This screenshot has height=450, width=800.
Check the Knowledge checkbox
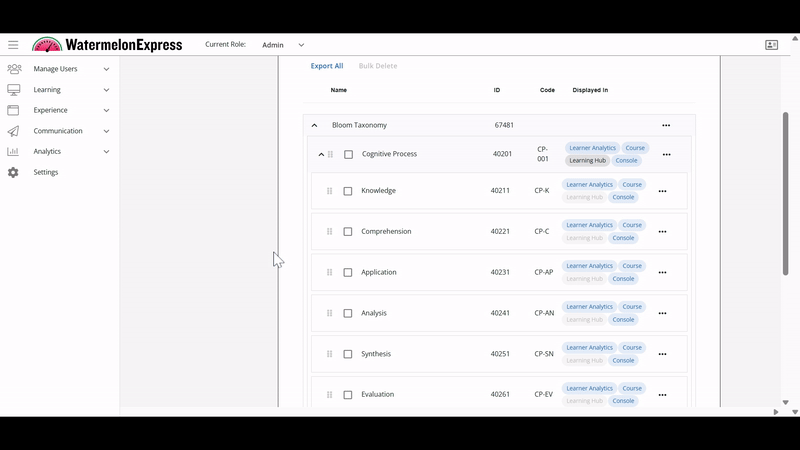click(348, 191)
